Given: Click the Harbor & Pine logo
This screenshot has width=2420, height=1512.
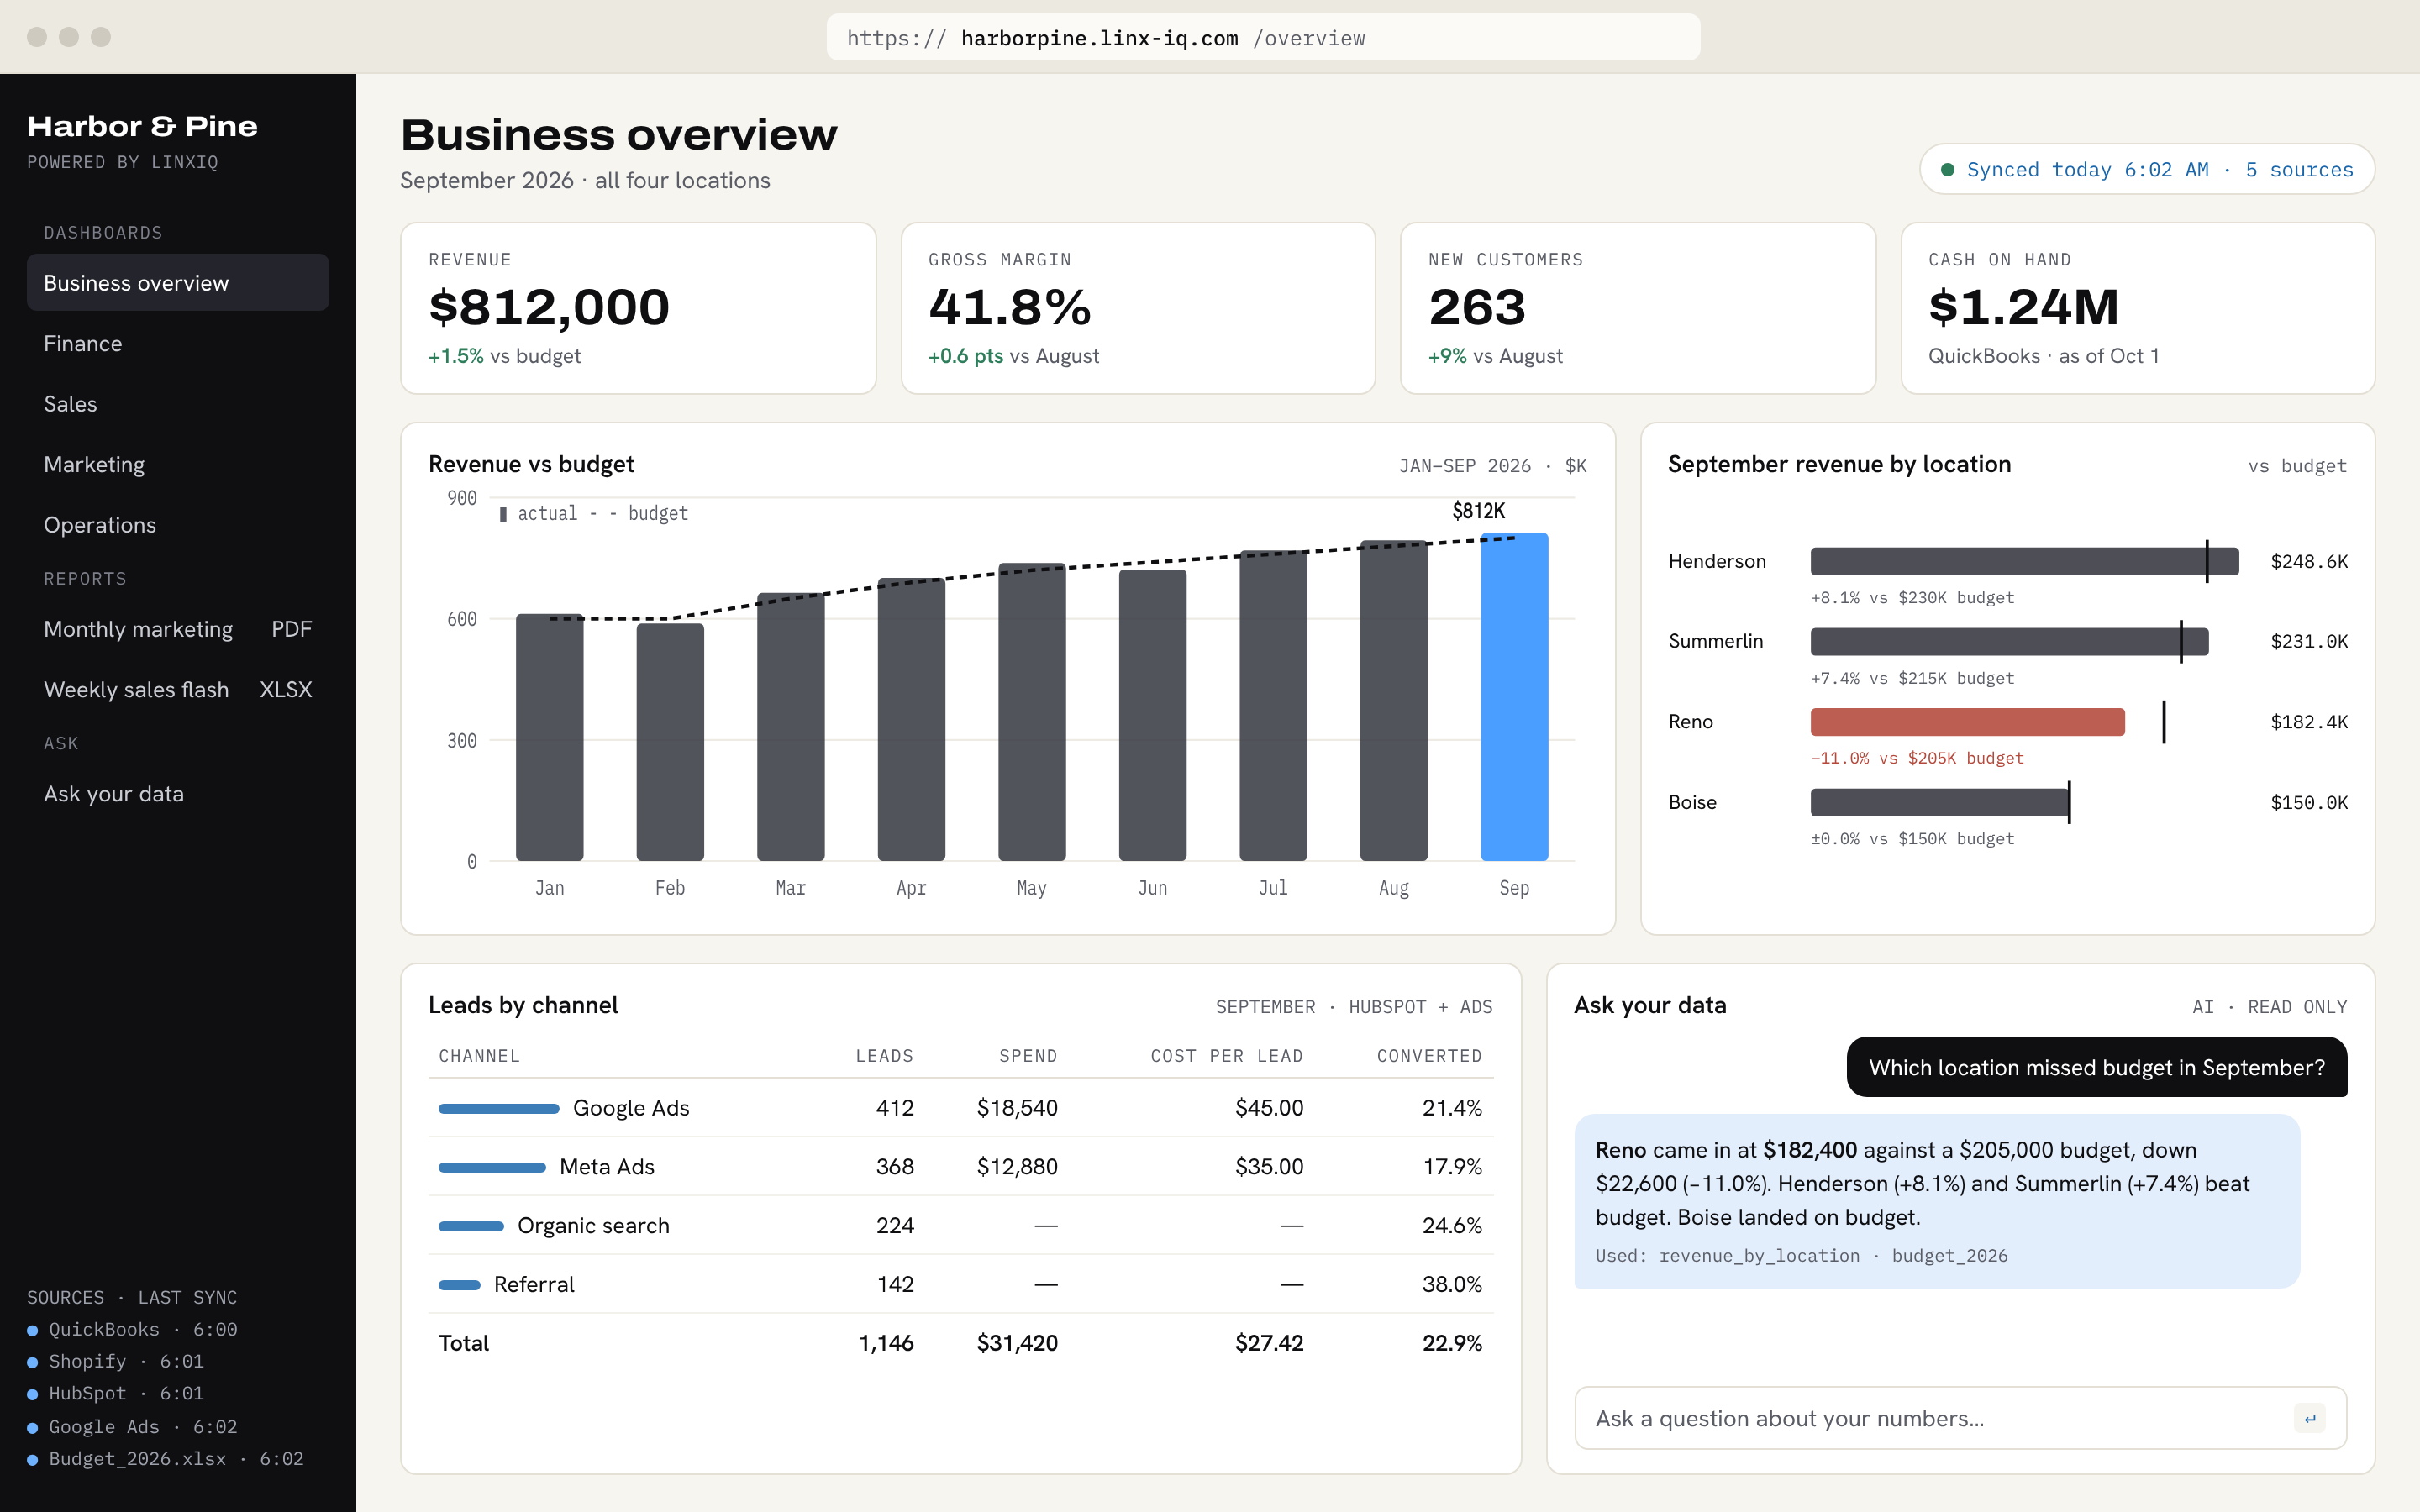Looking at the screenshot, I should click(x=142, y=126).
